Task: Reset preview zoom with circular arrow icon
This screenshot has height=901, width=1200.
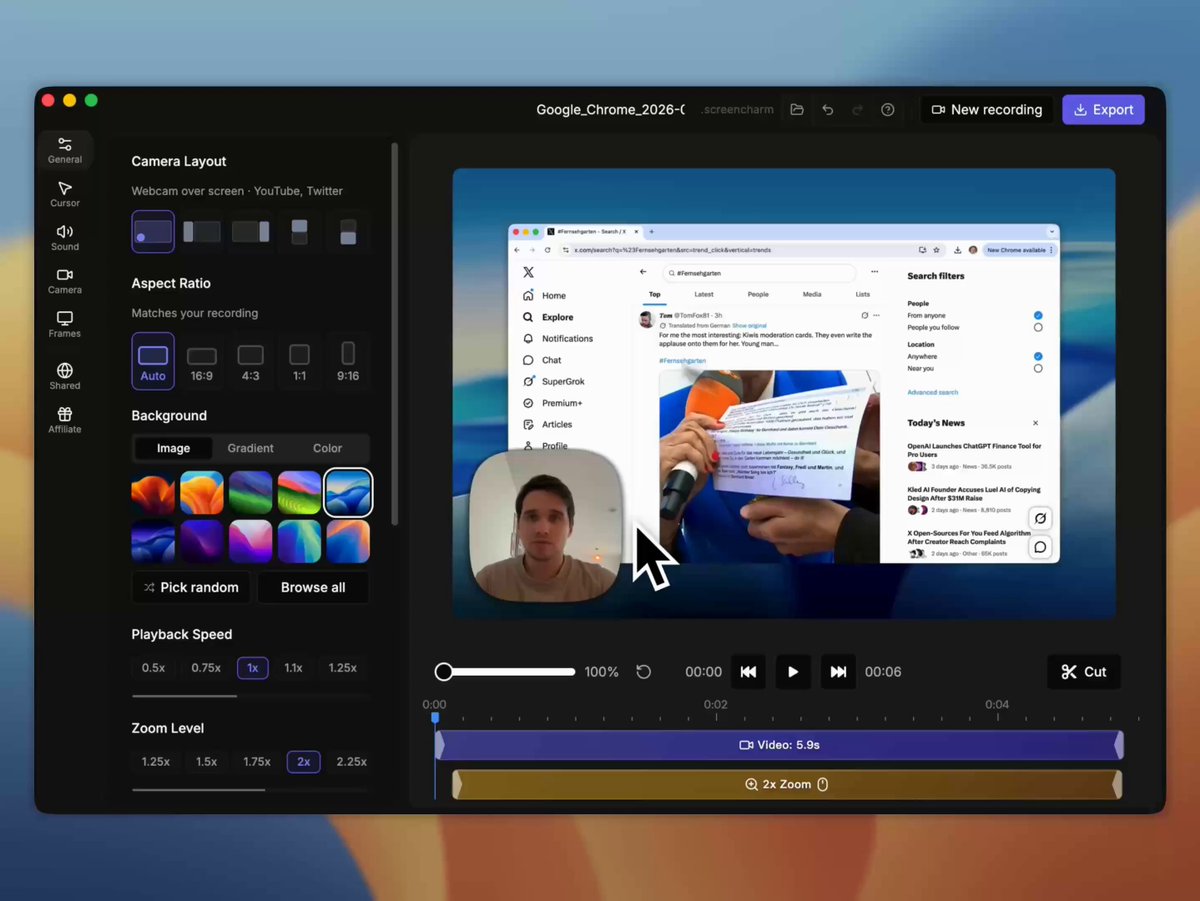Action: coord(644,672)
